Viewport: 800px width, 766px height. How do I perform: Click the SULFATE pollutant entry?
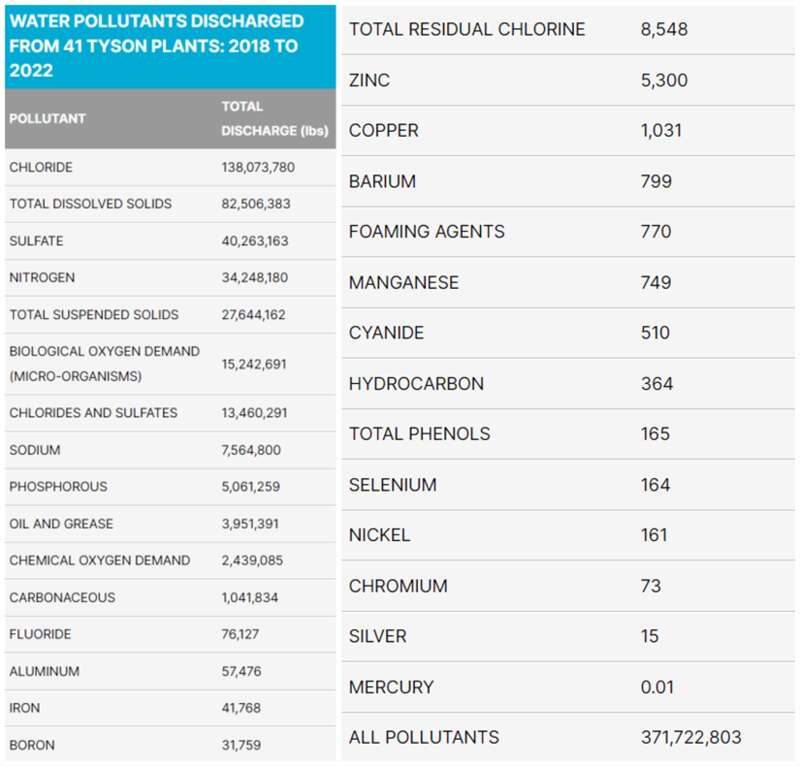36,241
